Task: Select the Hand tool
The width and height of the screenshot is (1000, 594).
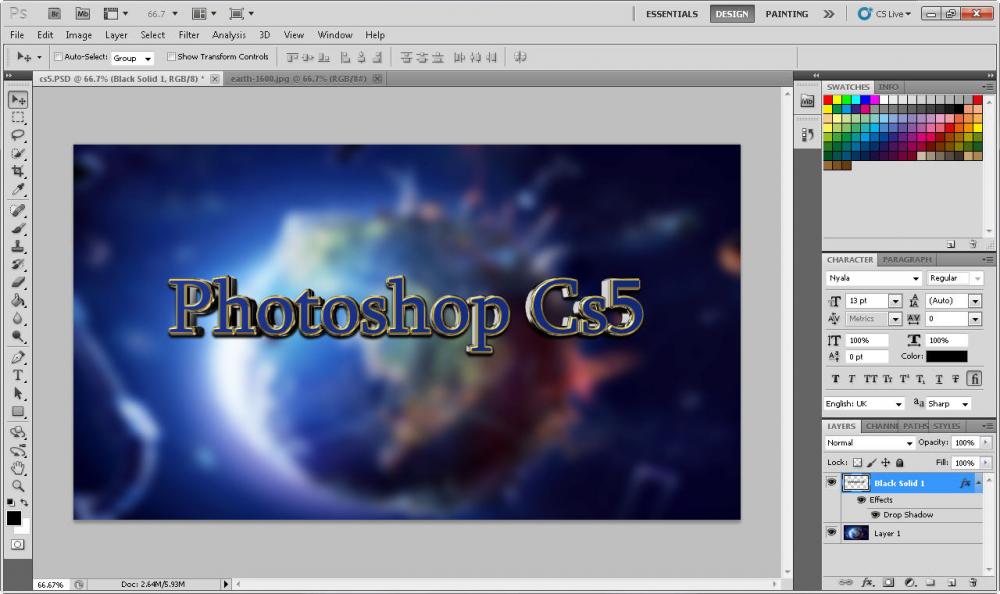Action: 18,468
